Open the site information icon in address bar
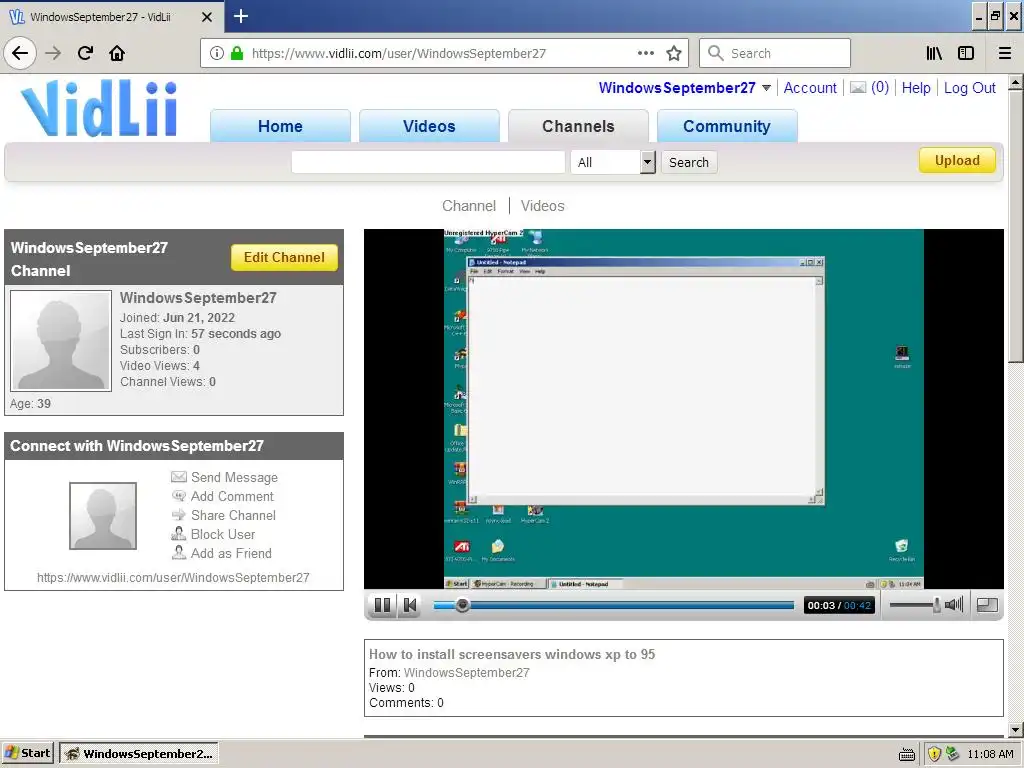 tap(217, 53)
